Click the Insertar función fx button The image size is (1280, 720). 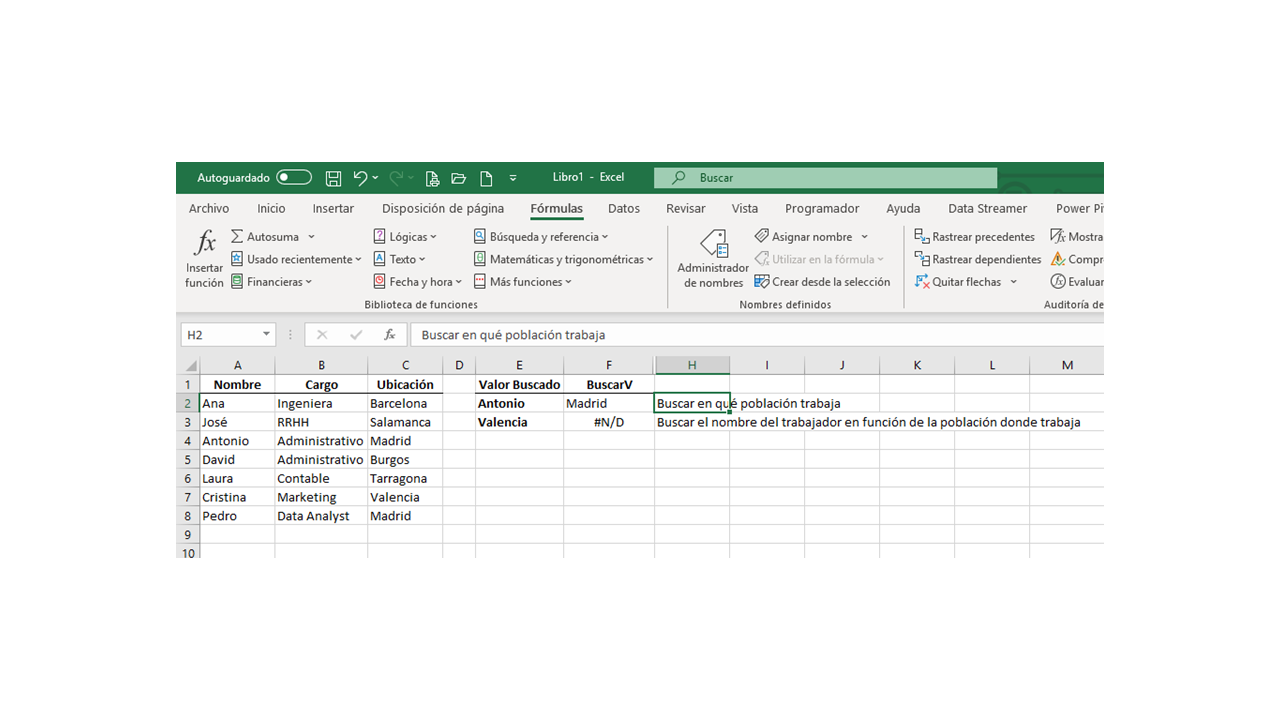coord(204,259)
